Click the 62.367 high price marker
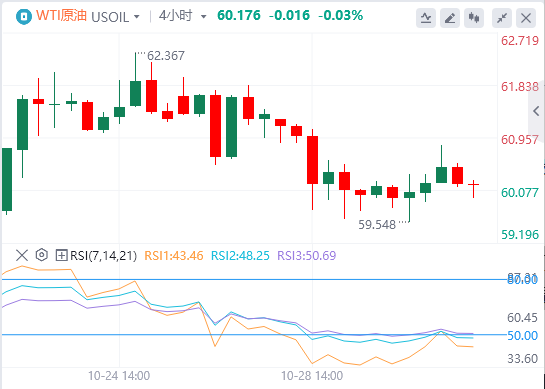 (166, 56)
